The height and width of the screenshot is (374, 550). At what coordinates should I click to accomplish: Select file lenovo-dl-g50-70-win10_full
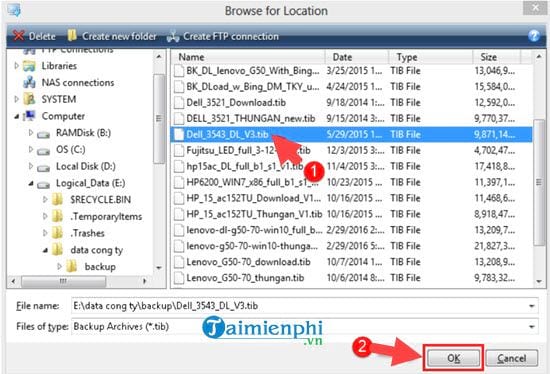click(x=352, y=230)
